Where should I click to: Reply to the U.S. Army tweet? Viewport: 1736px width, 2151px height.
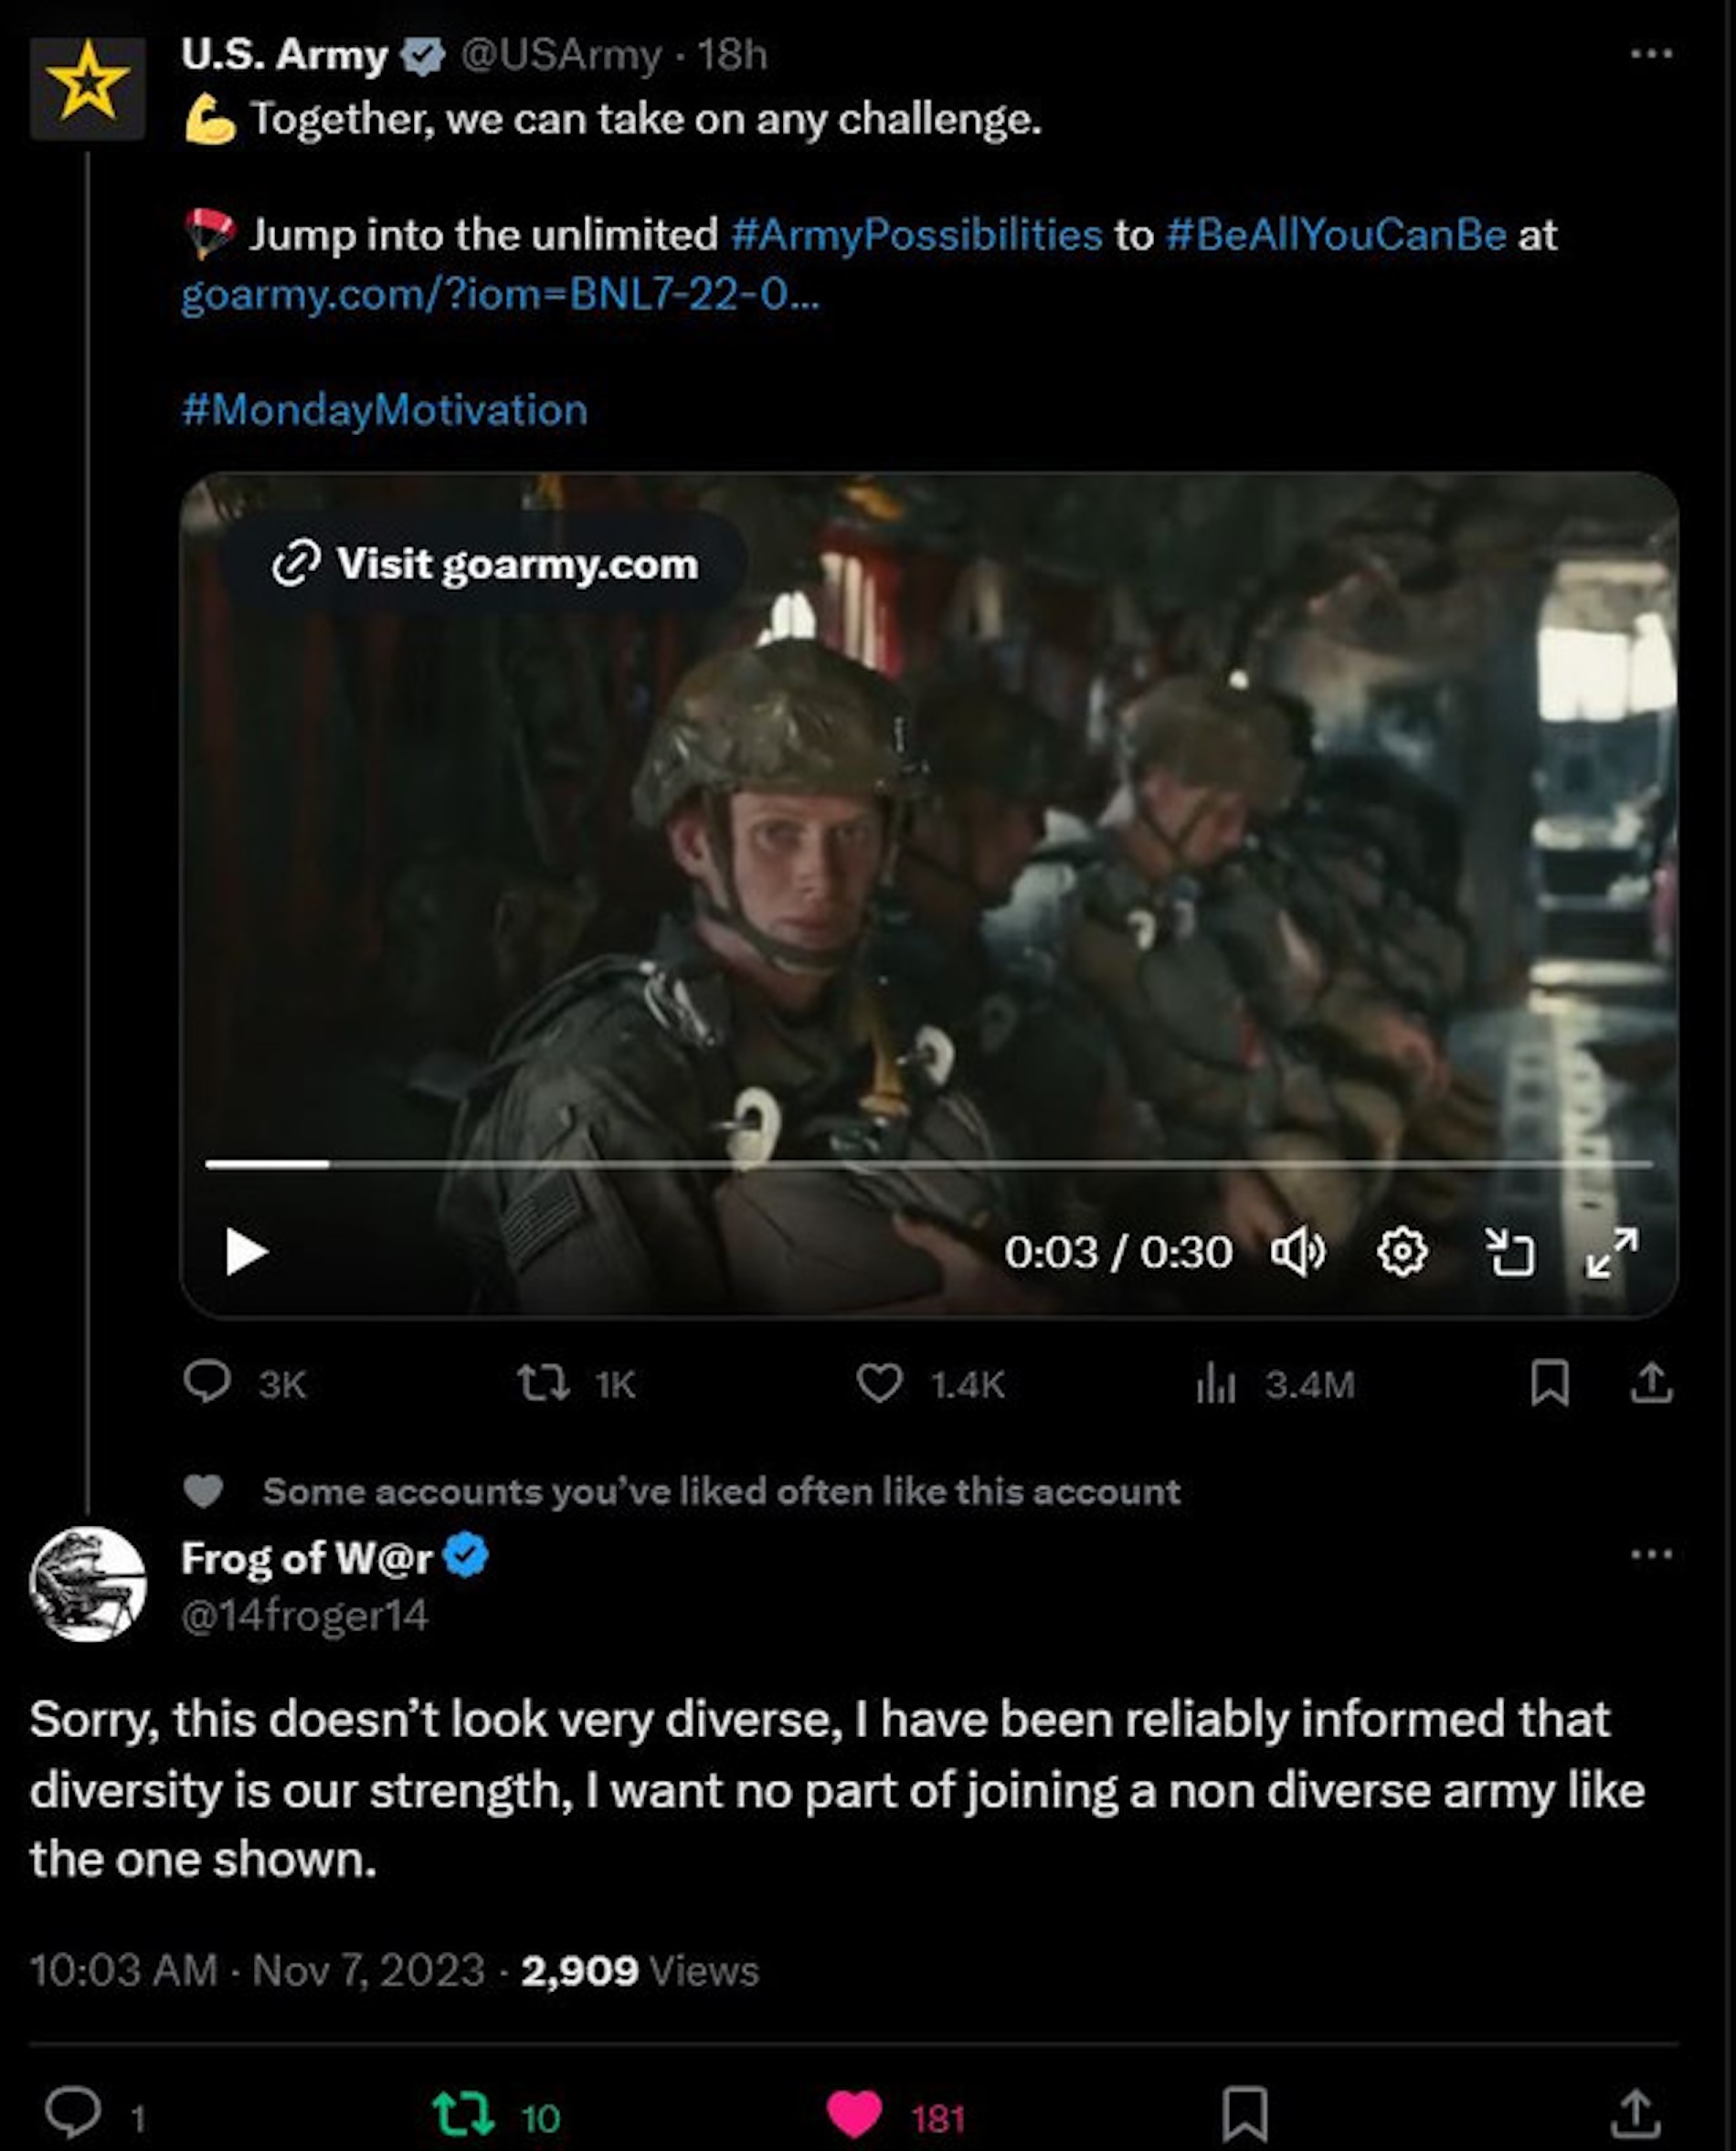coord(208,1384)
